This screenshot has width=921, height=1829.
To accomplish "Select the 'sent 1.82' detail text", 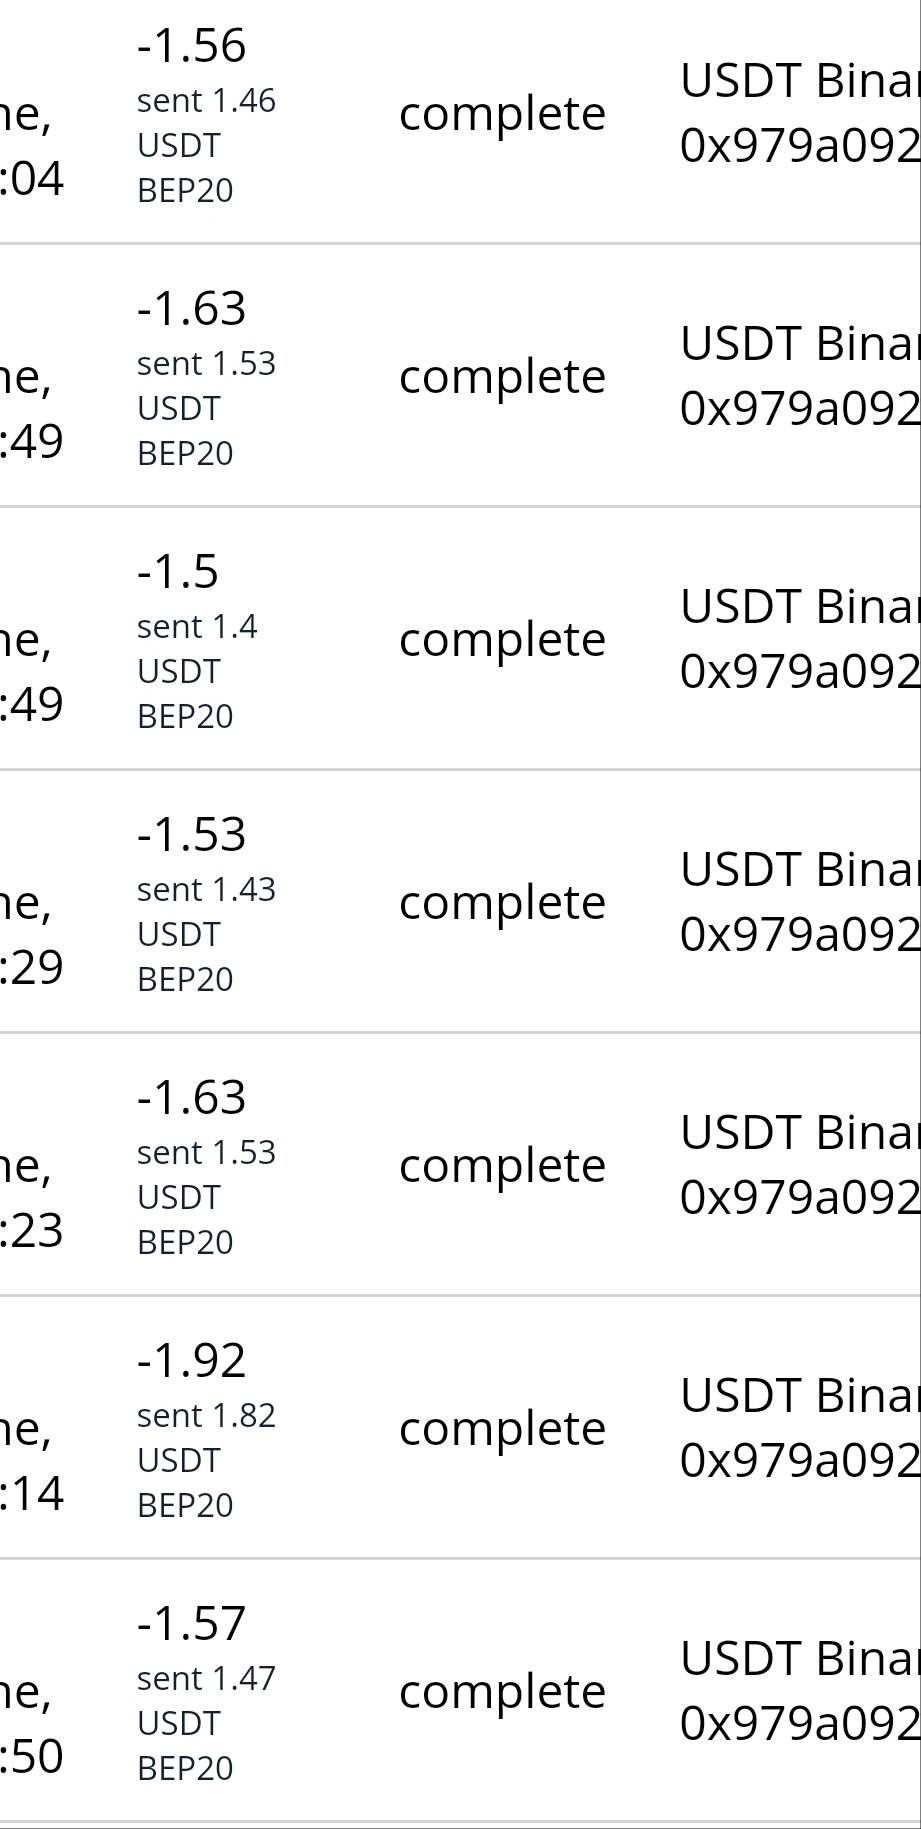I will click(206, 1416).
